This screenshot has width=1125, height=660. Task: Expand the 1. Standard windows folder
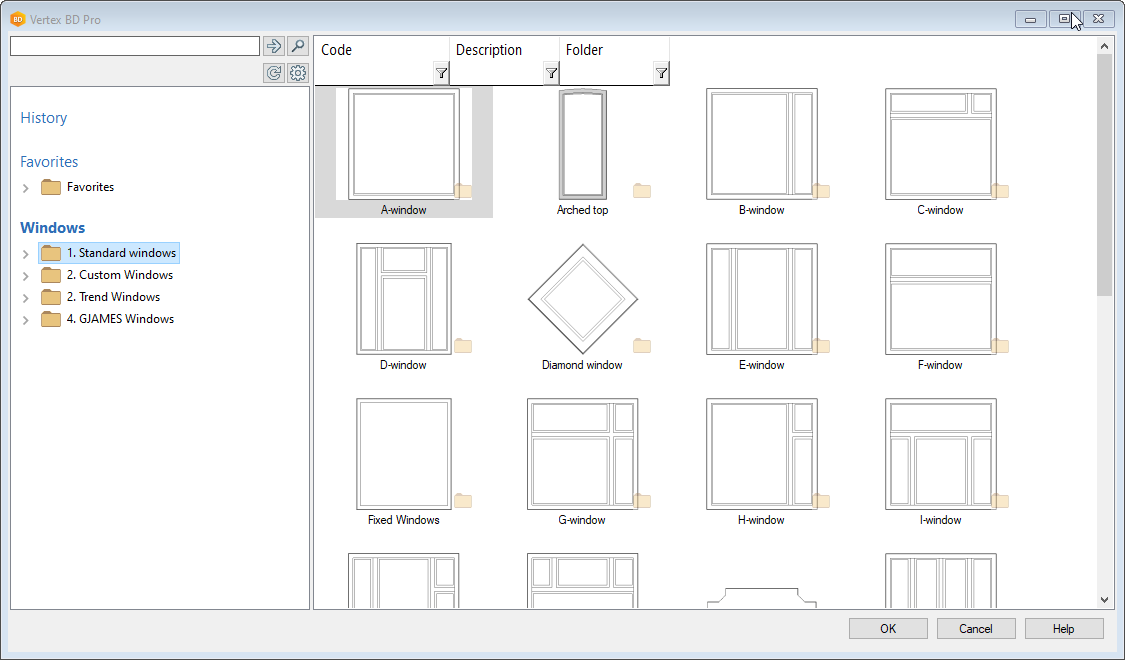click(26, 254)
